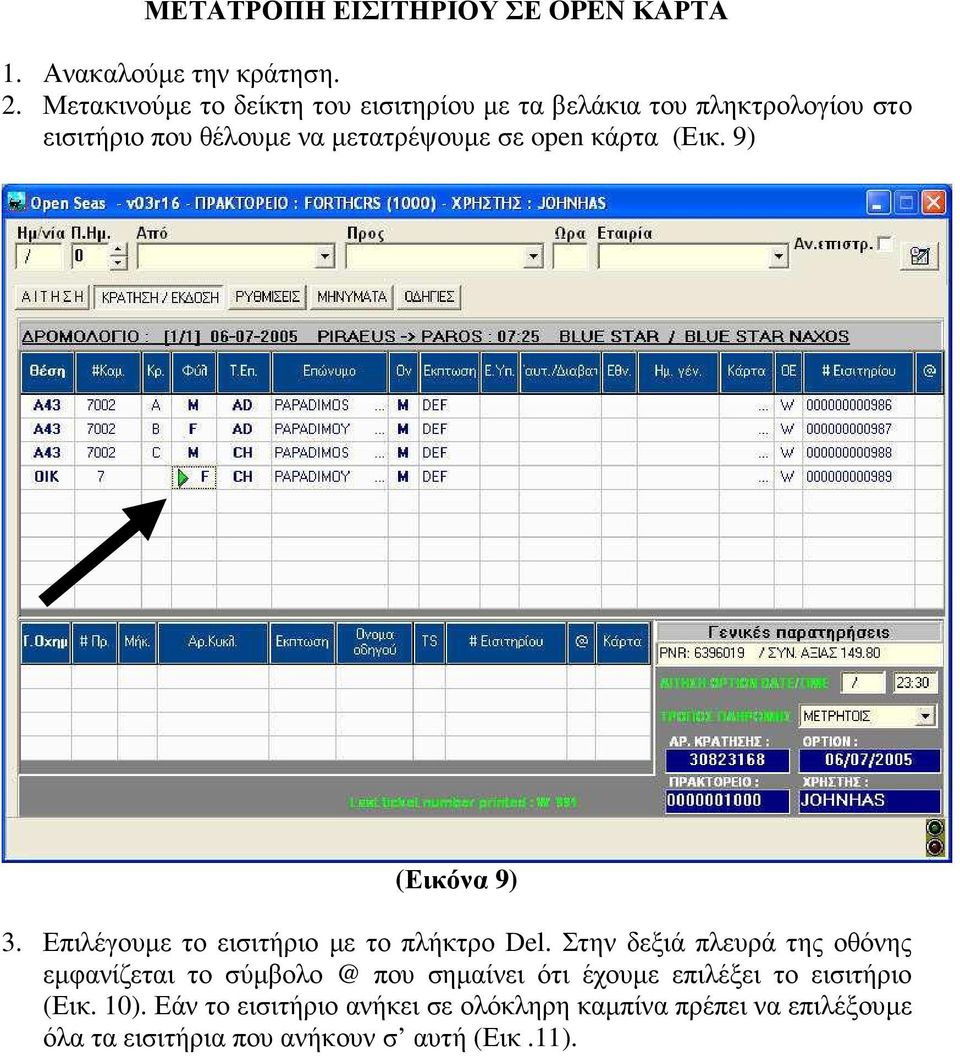Click surname PAPADIMOS in row A

[x=312, y=405]
